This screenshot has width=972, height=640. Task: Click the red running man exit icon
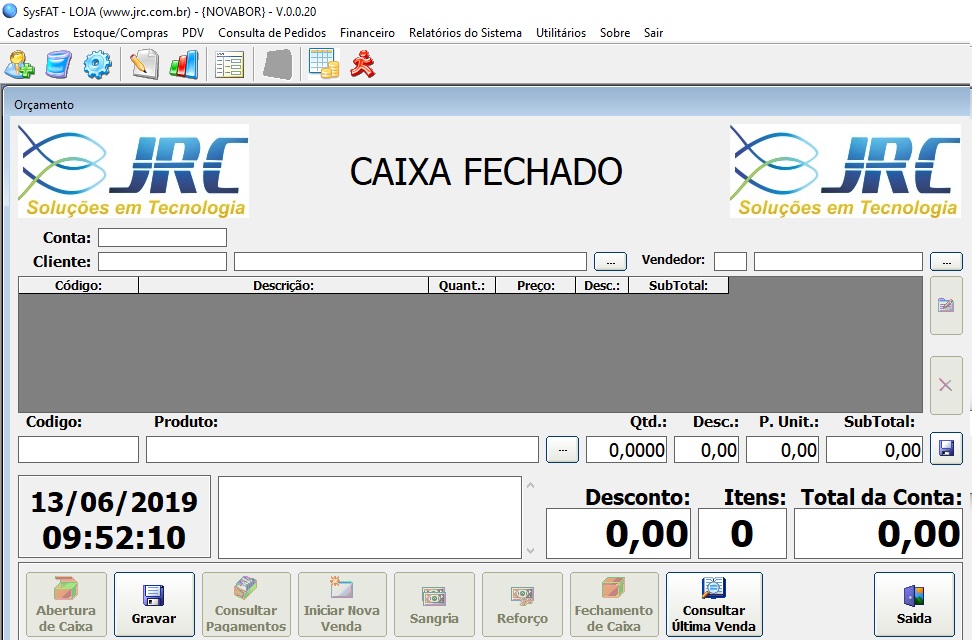coord(363,64)
